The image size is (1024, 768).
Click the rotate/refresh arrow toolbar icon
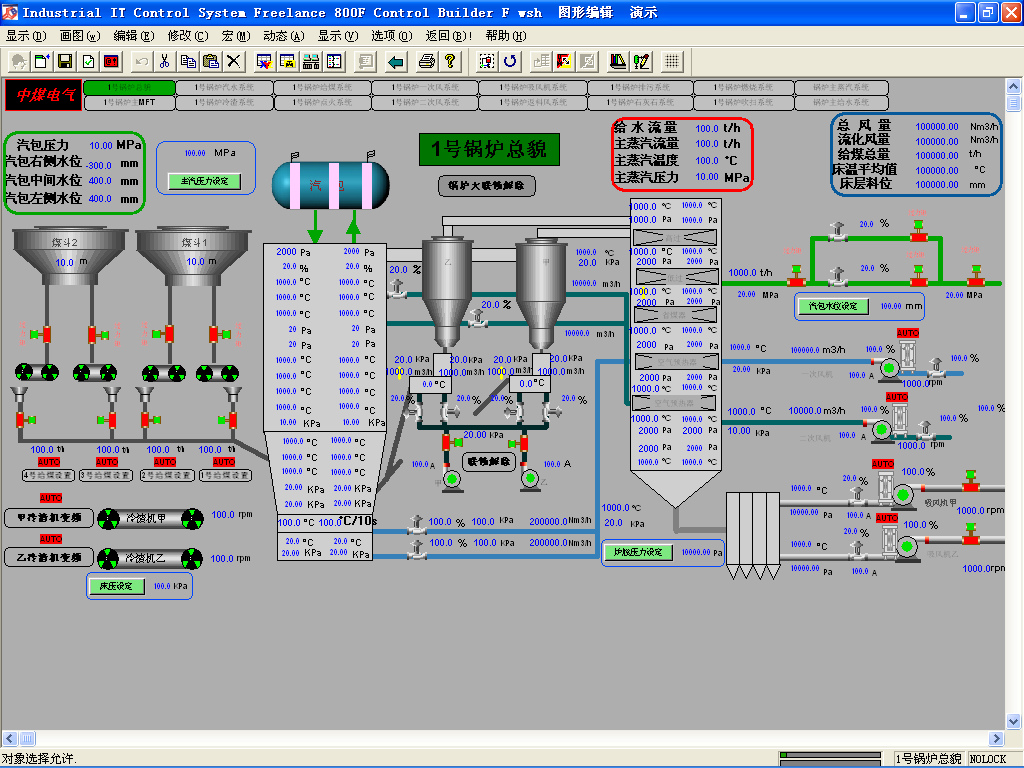click(x=510, y=61)
